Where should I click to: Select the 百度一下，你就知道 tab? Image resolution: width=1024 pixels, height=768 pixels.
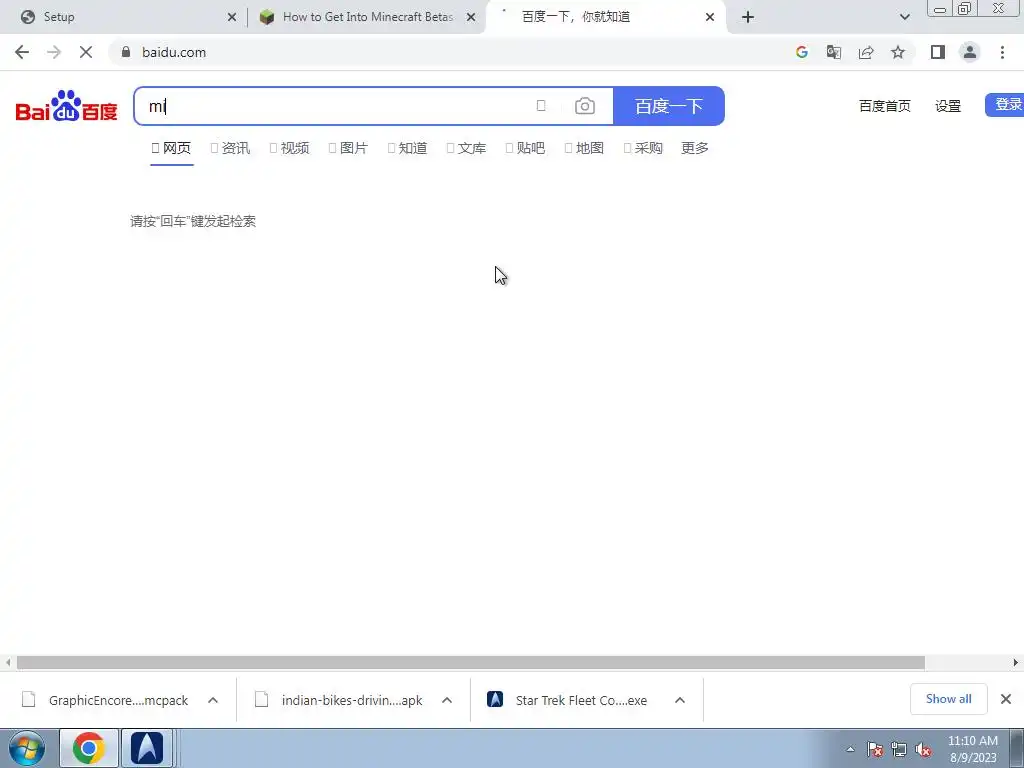(607, 17)
